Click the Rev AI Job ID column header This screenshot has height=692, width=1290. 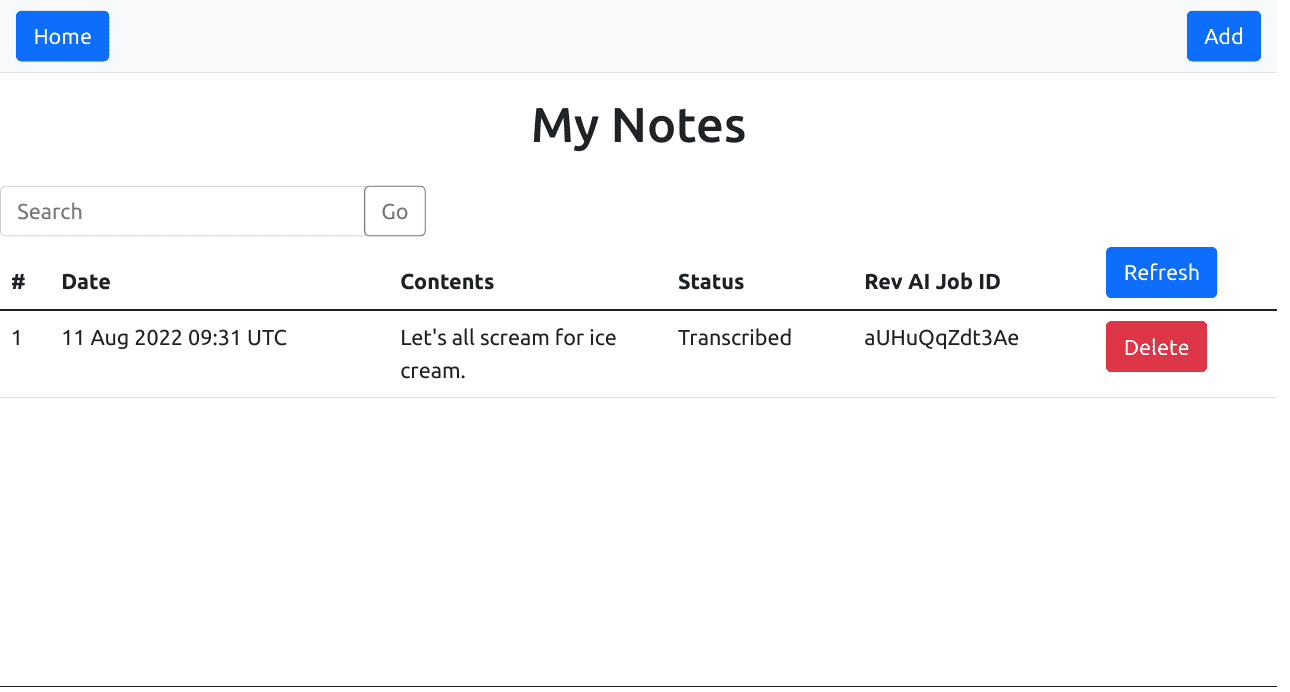(x=932, y=281)
